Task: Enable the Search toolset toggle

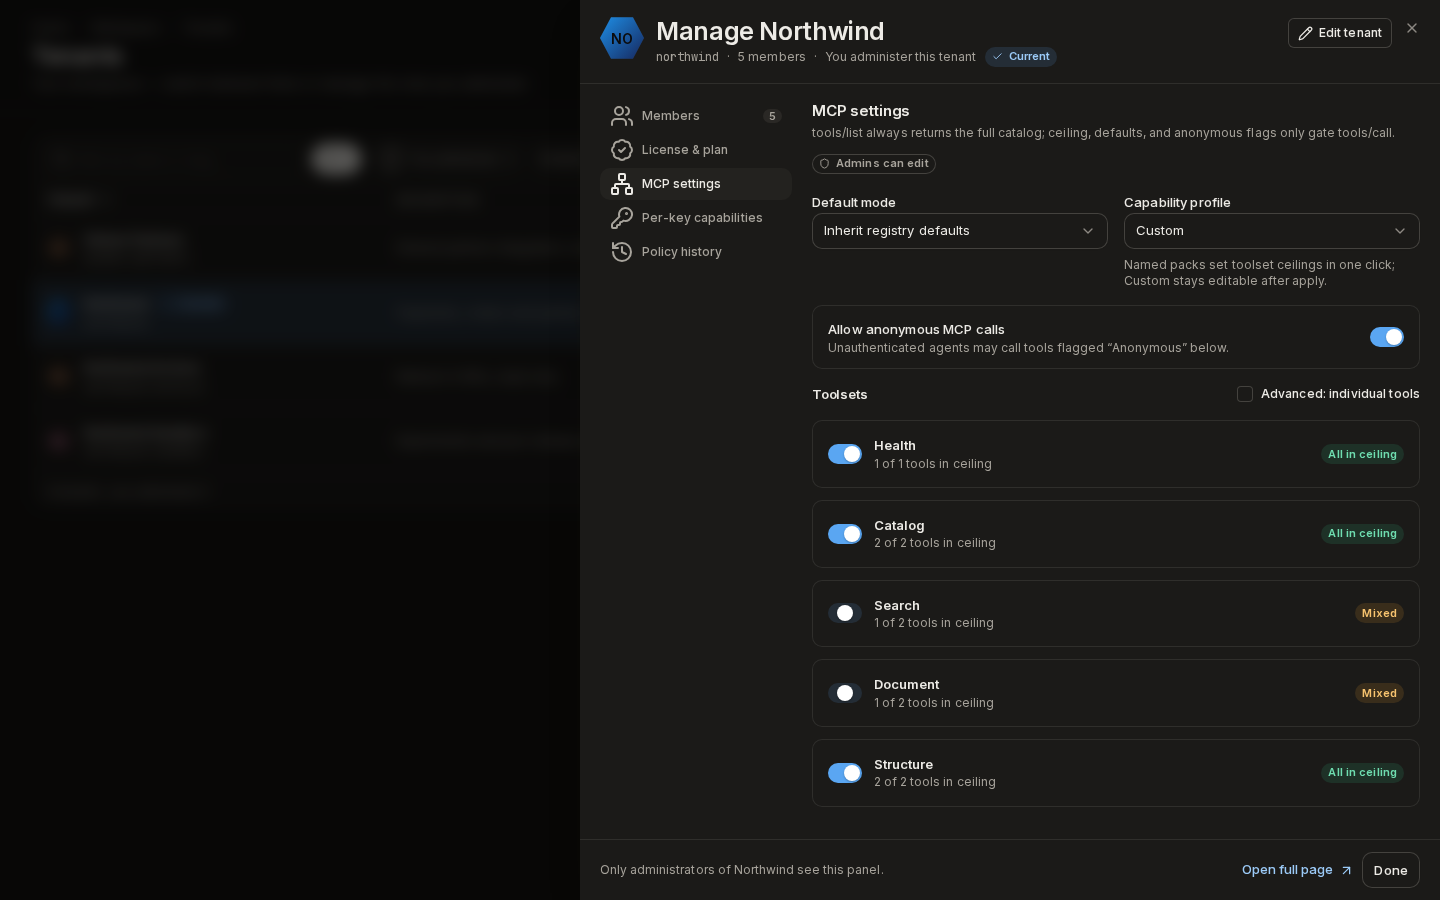Action: pyautogui.click(x=845, y=613)
